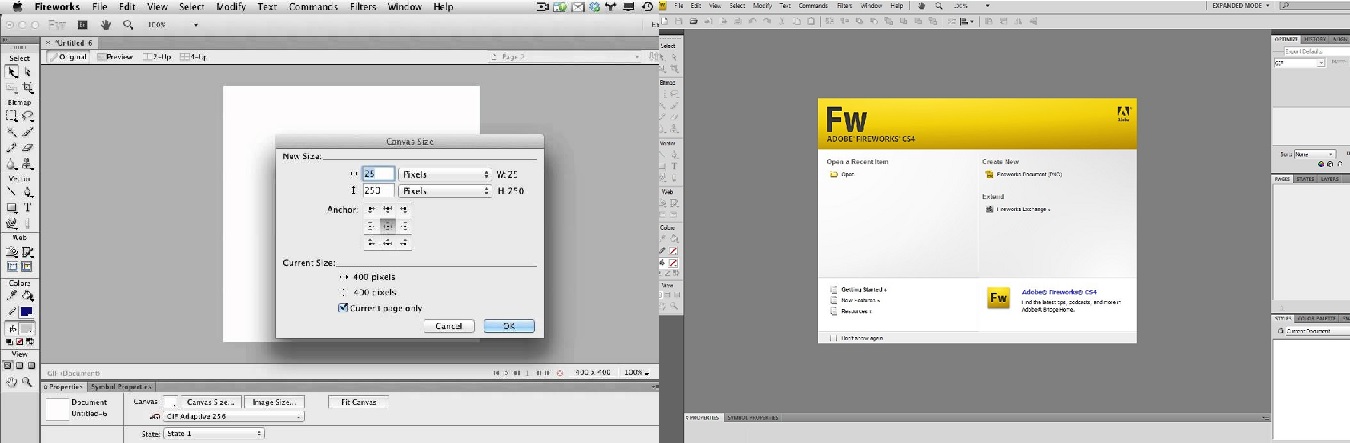Click the Show Slices and Hotspots icon
This screenshot has width=1350, height=443.
coord(27,267)
